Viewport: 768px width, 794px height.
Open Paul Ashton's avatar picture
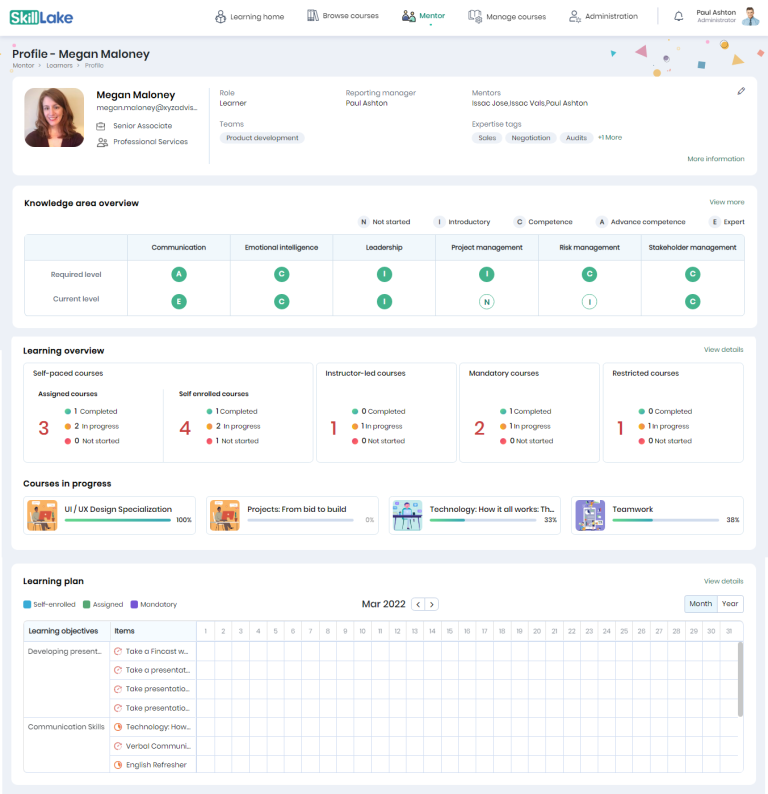(x=750, y=16)
